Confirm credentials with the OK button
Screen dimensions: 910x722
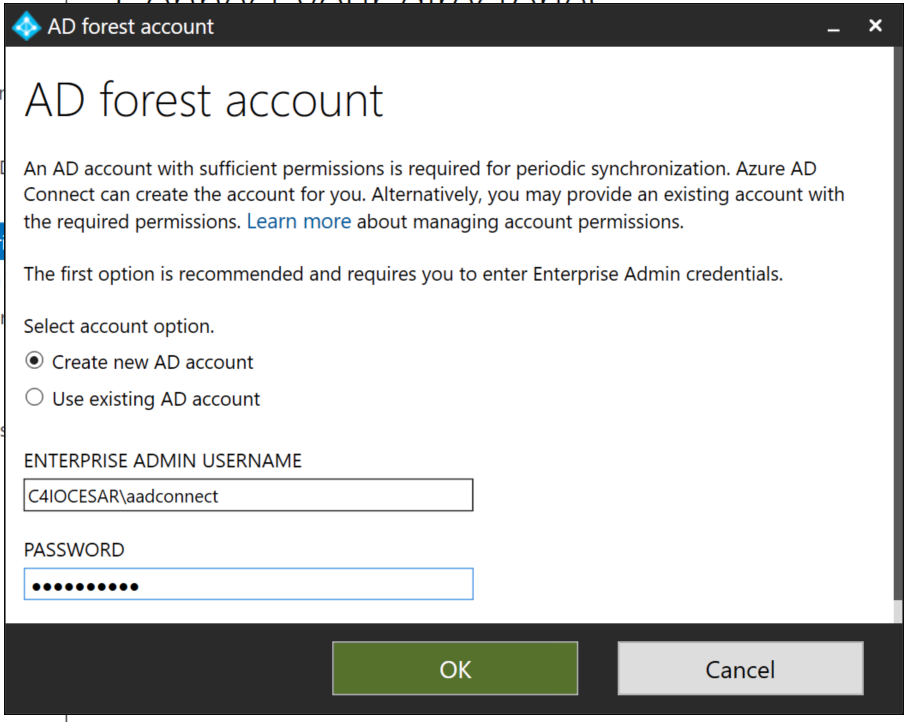coord(455,669)
